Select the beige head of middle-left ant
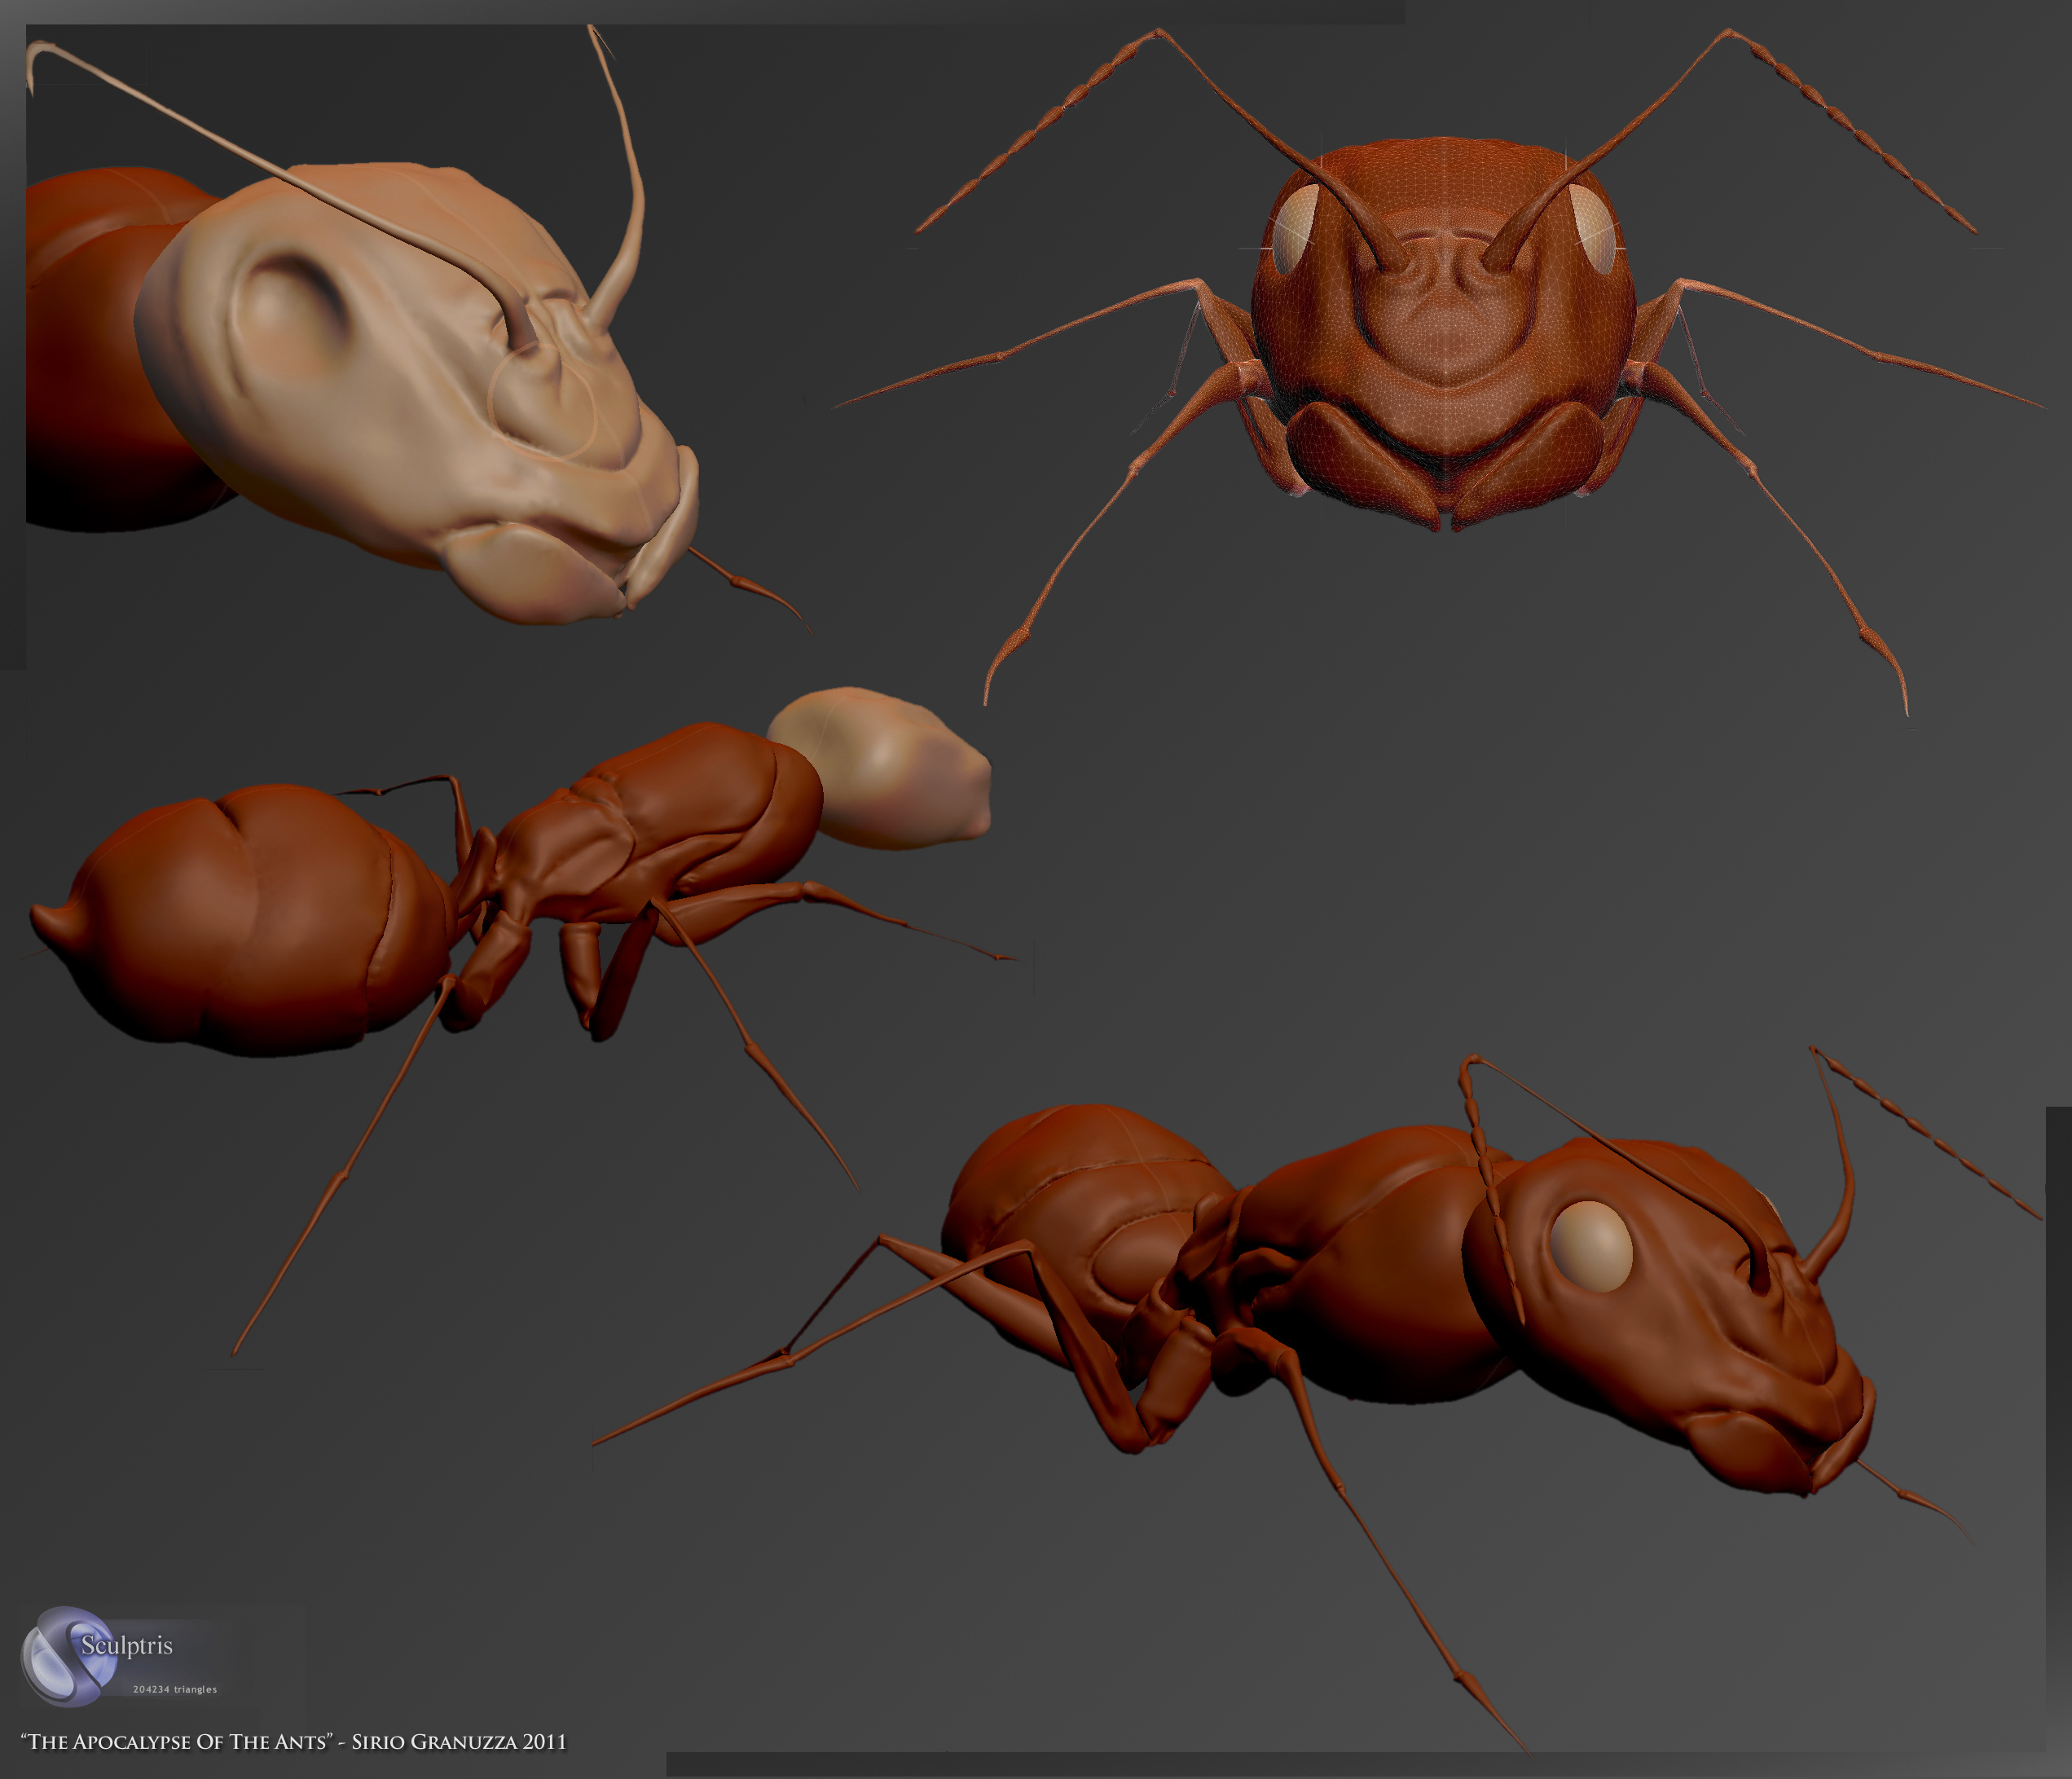Image resolution: width=2072 pixels, height=1779 pixels. 885,768
